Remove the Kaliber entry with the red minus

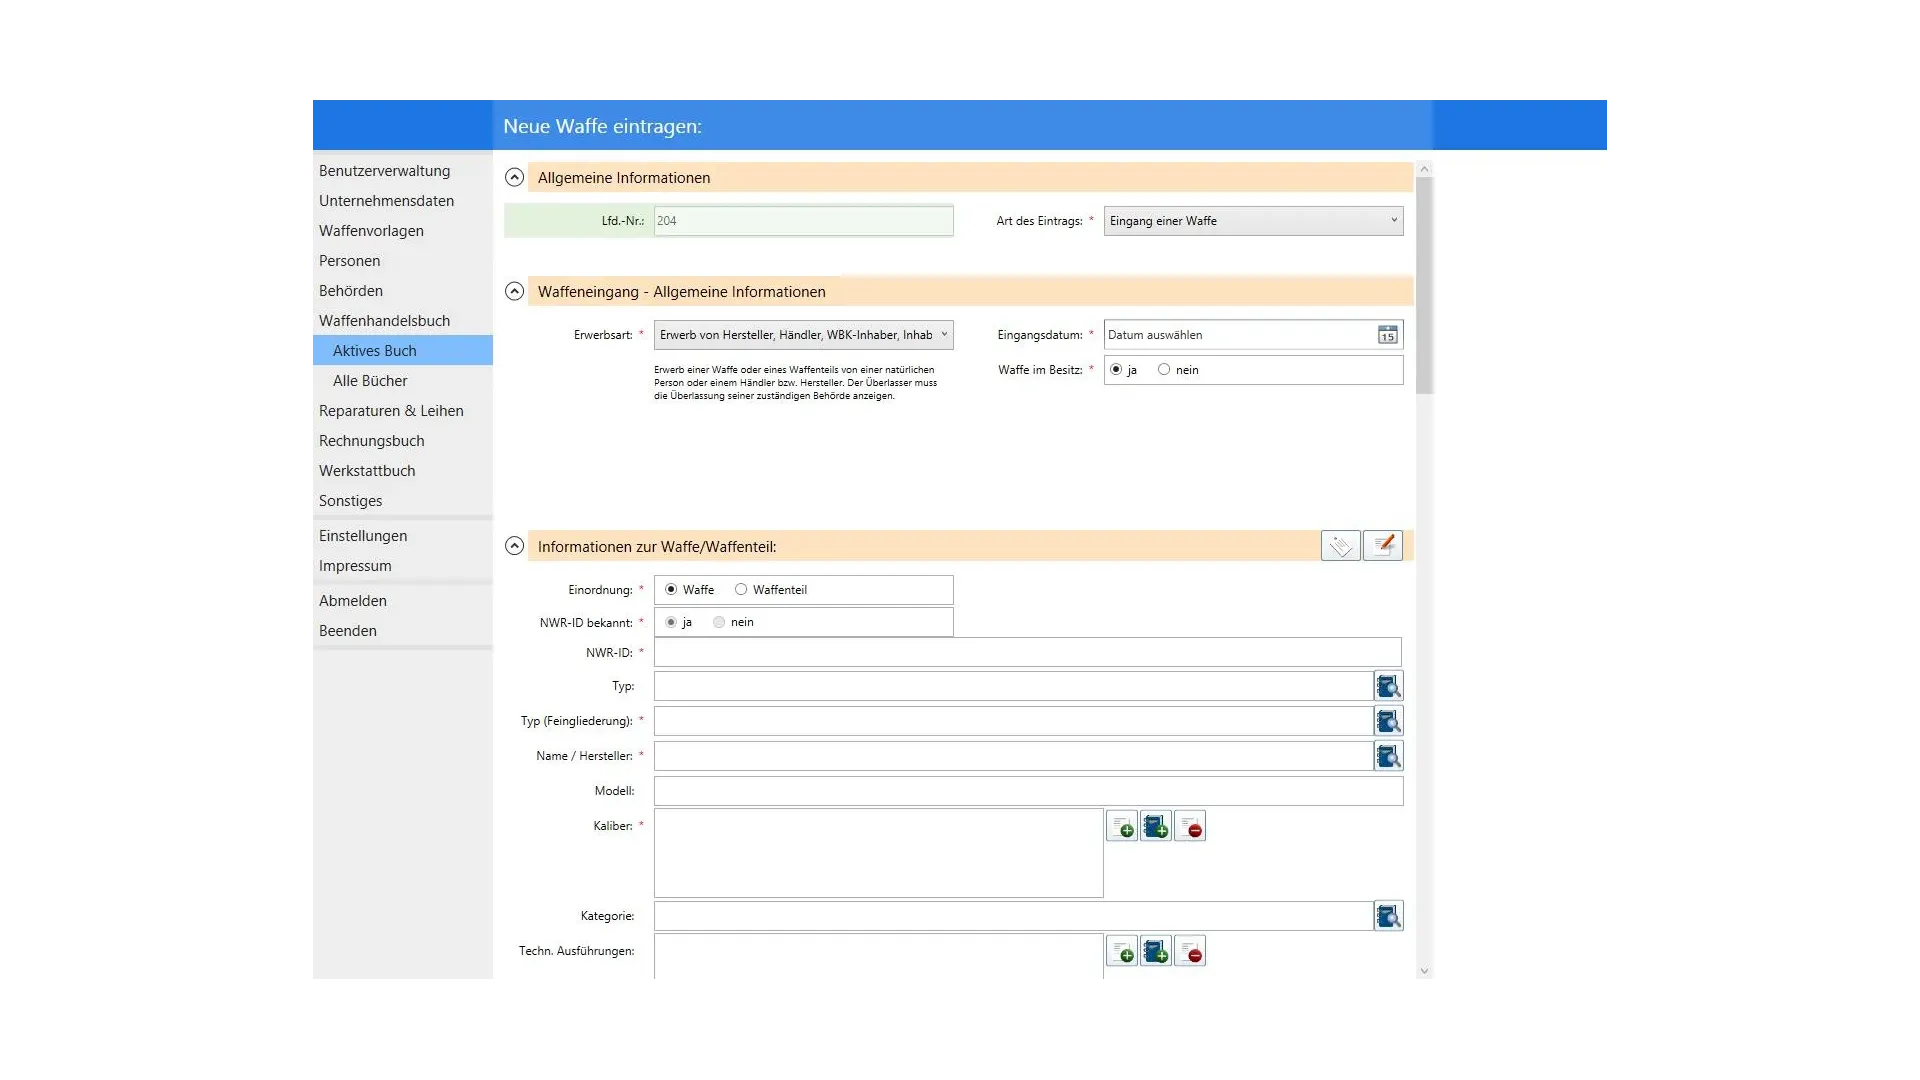[1190, 827]
